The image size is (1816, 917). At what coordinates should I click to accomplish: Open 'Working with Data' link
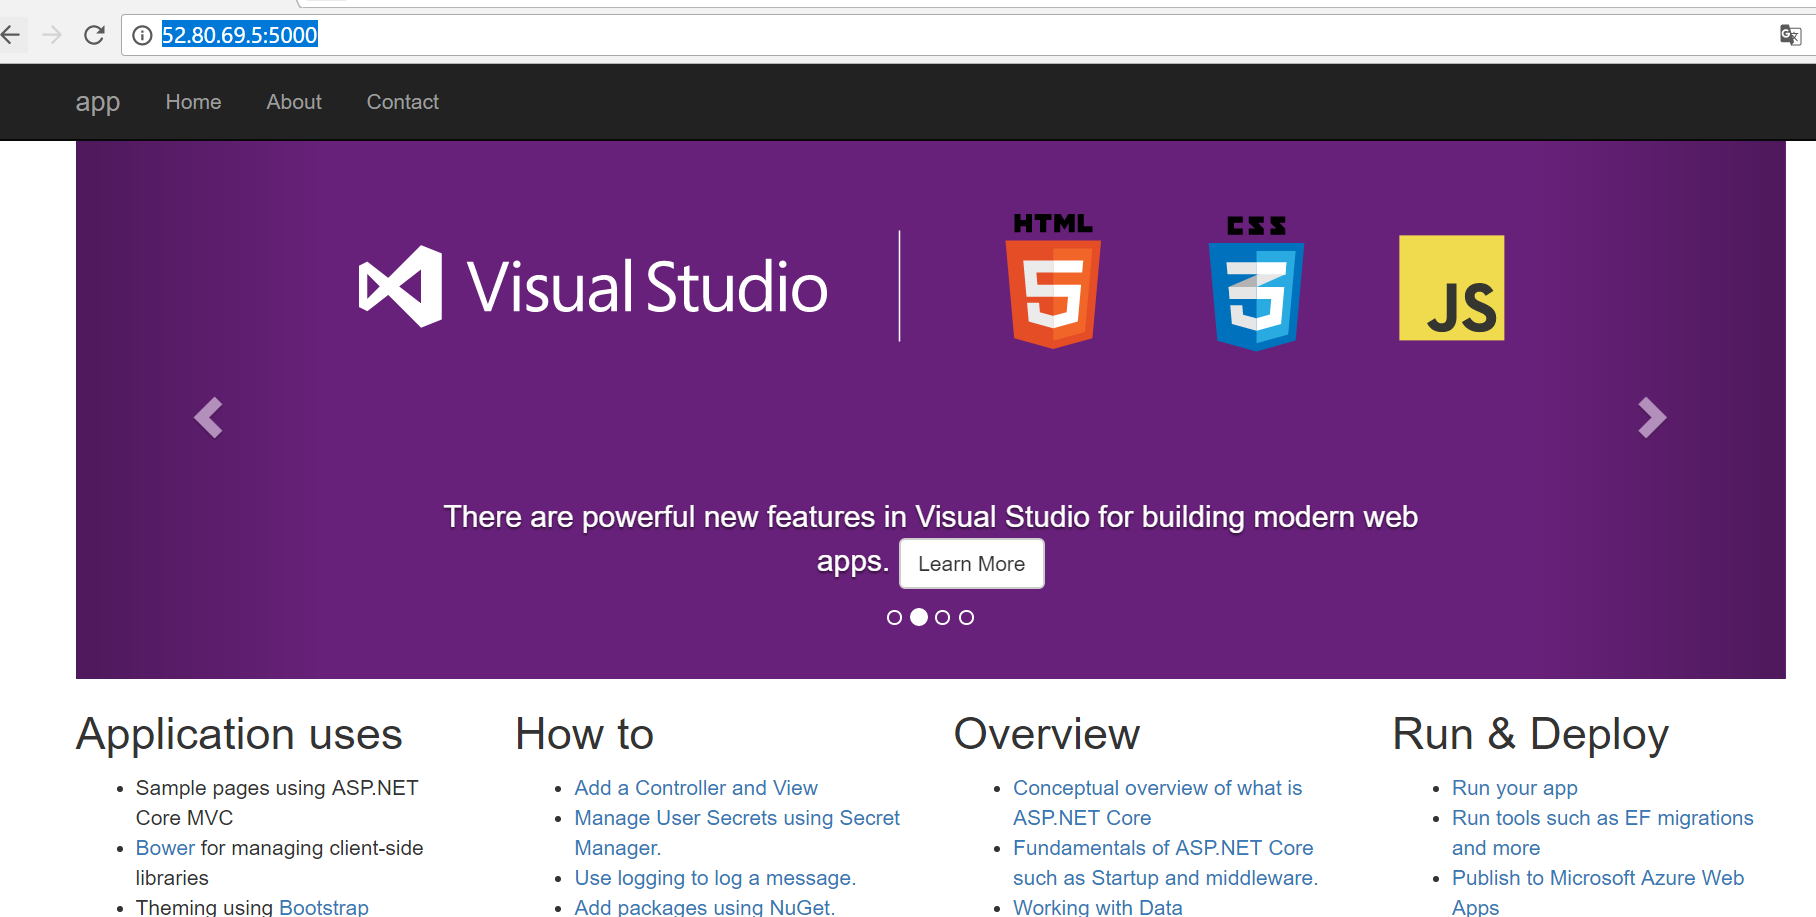(x=1098, y=906)
